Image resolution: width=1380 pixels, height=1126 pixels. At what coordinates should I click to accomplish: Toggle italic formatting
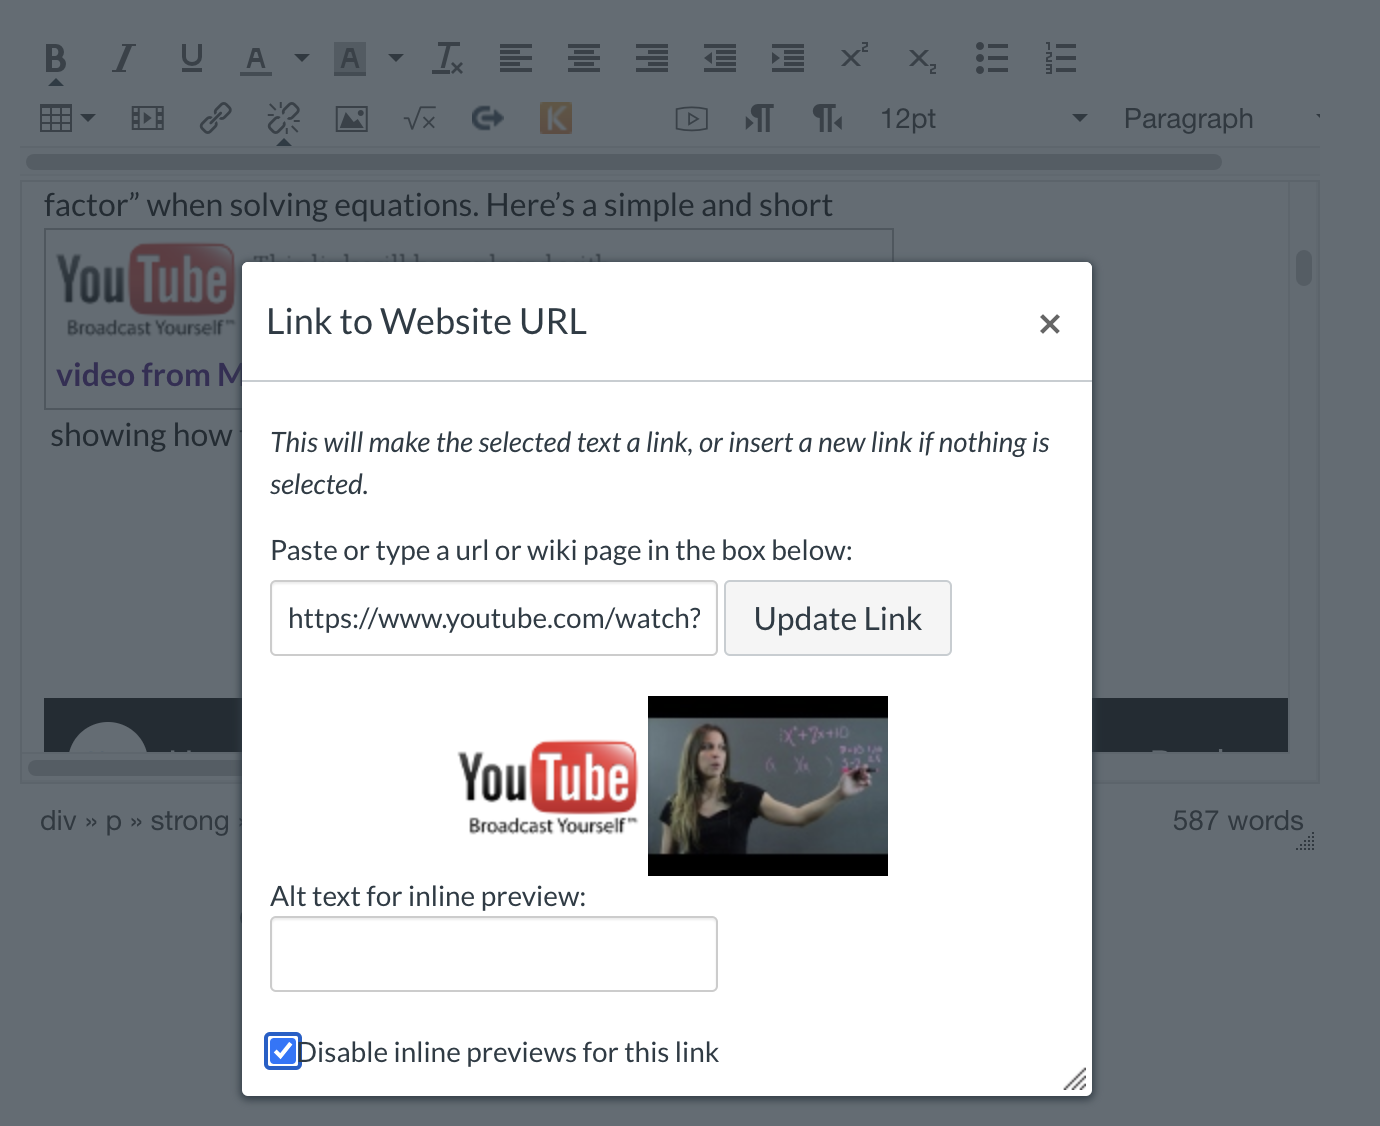point(123,58)
